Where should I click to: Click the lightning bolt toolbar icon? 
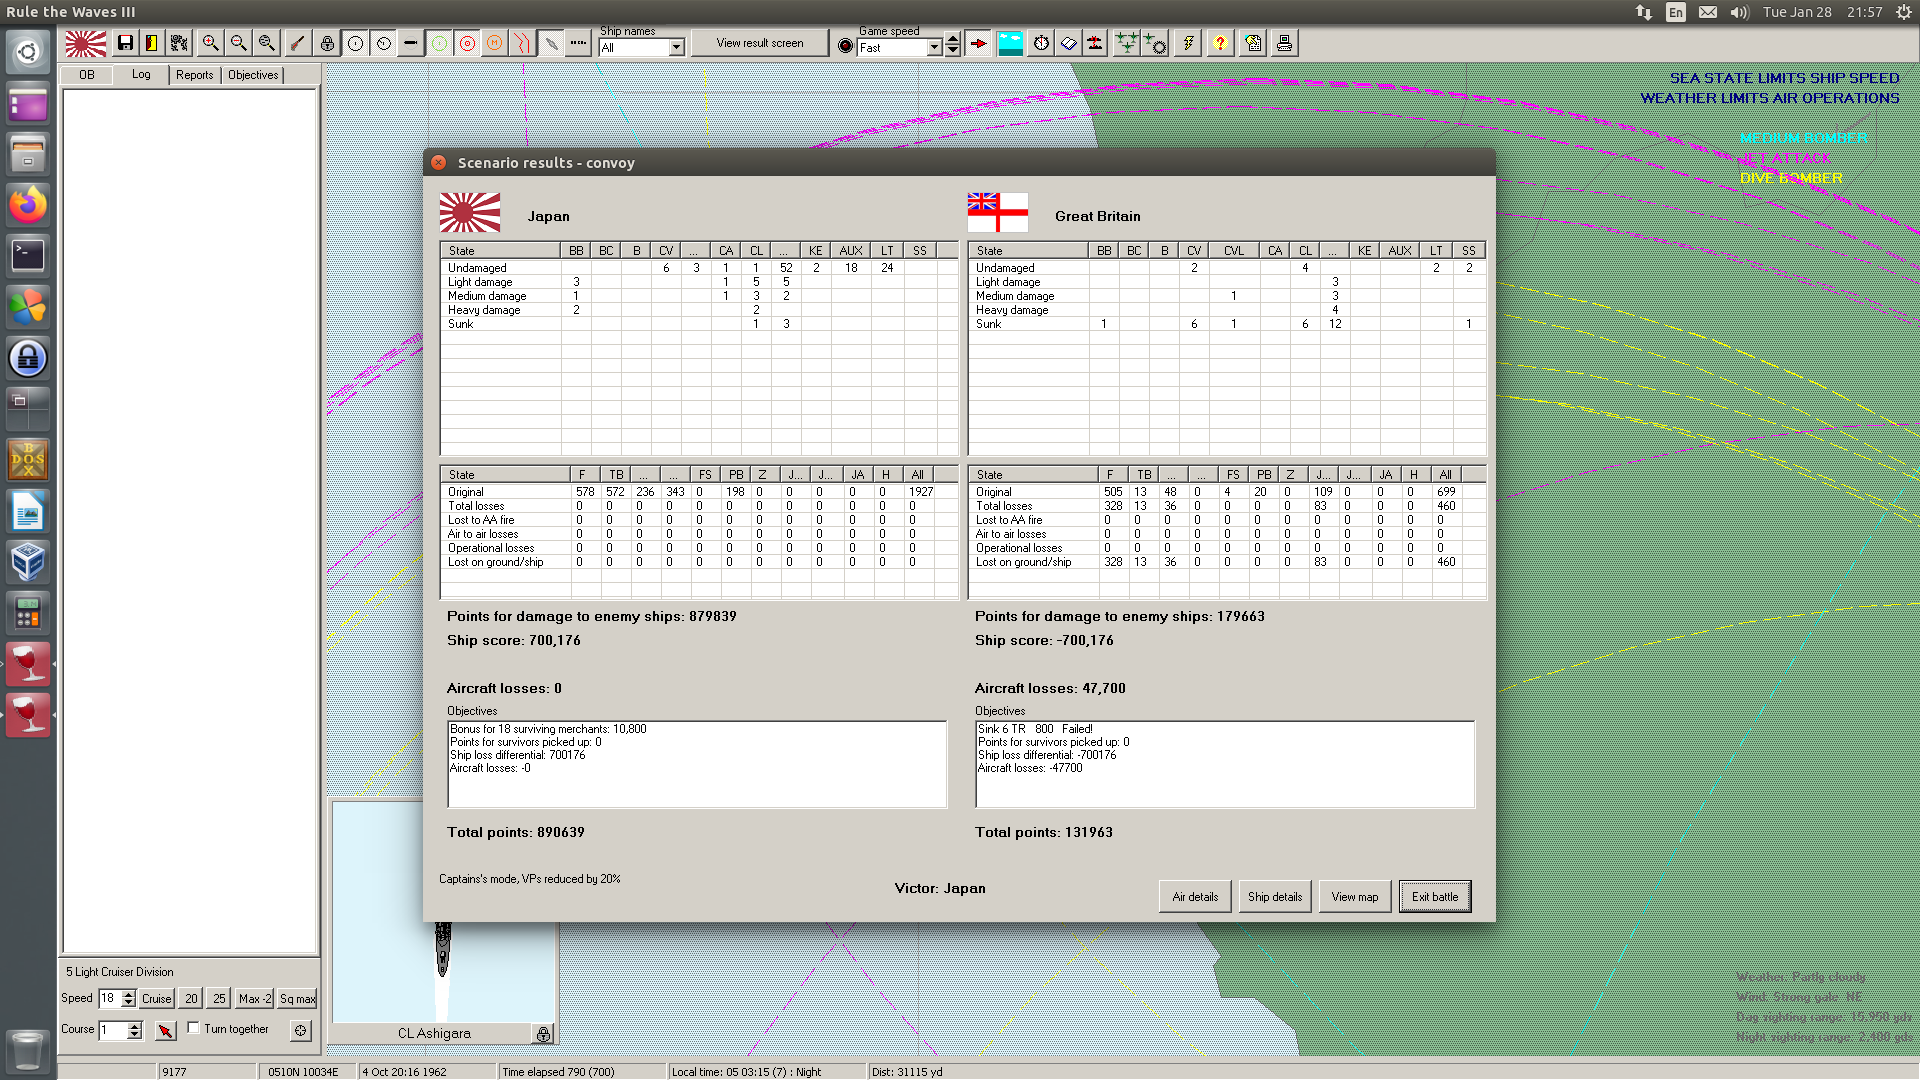pyautogui.click(x=1188, y=43)
